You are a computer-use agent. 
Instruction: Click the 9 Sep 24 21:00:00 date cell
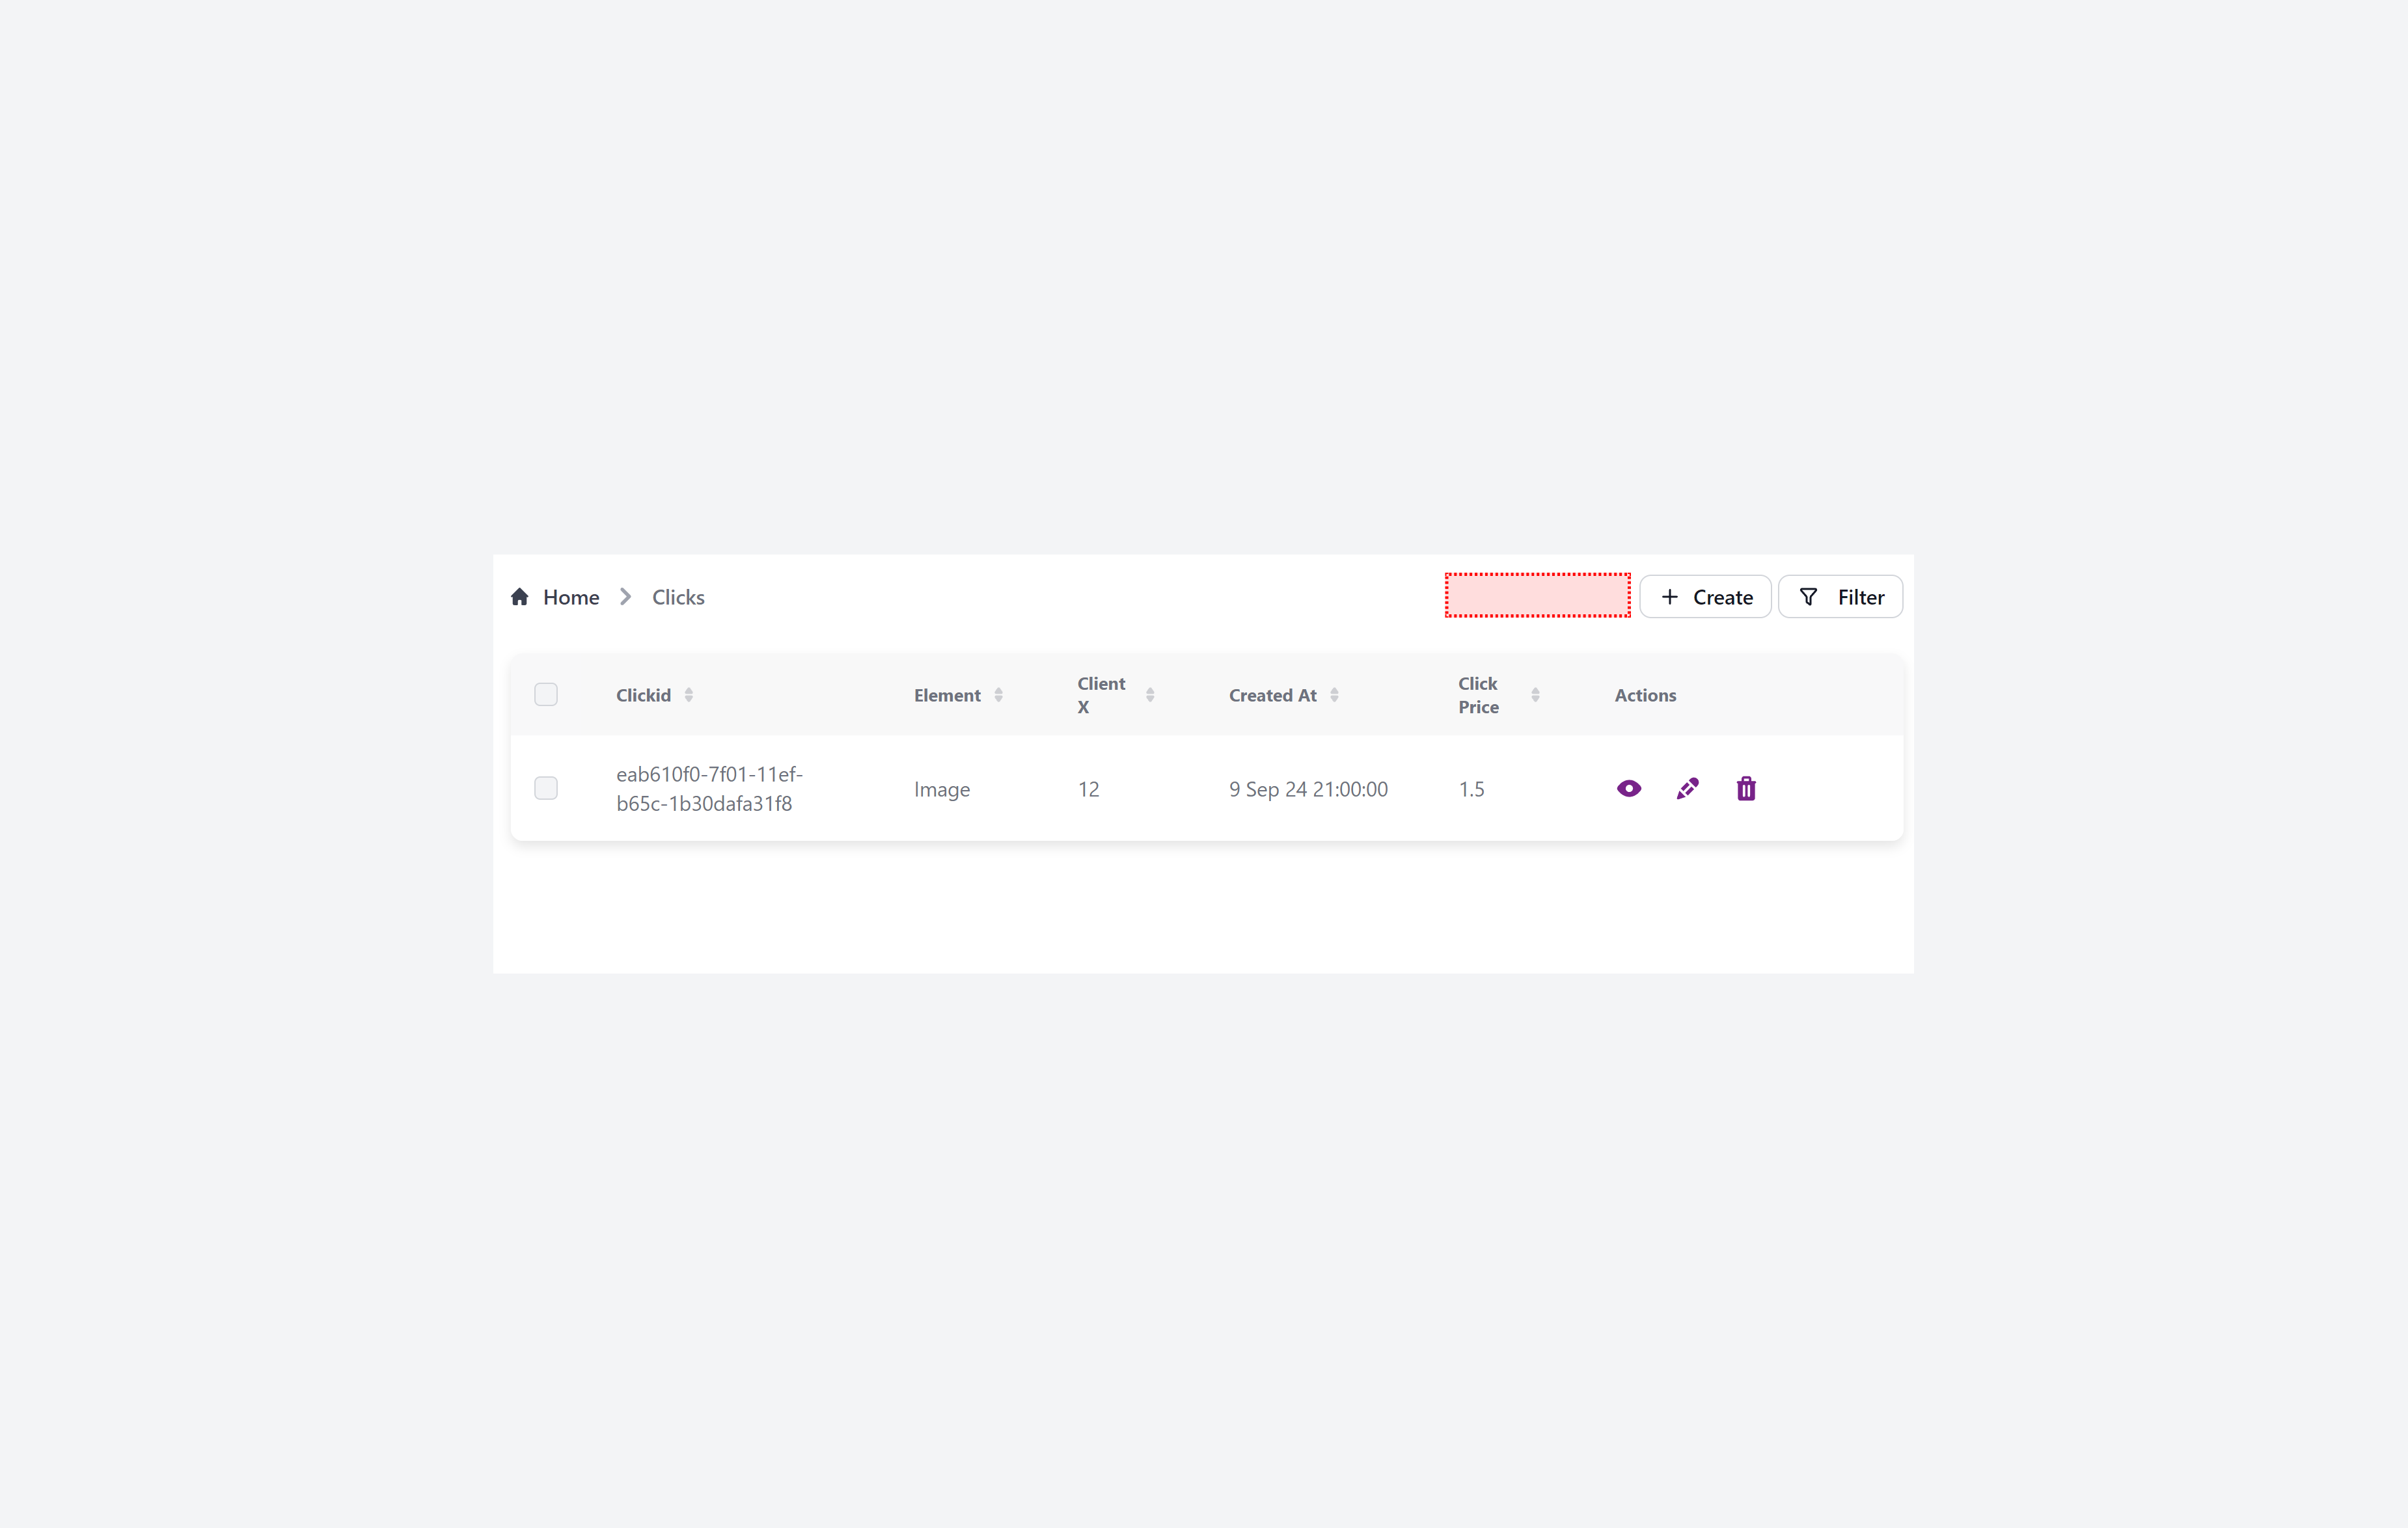(x=1308, y=789)
